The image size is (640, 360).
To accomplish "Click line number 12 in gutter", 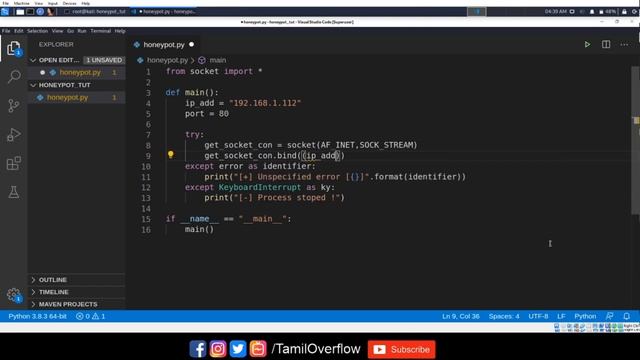I will [146, 187].
